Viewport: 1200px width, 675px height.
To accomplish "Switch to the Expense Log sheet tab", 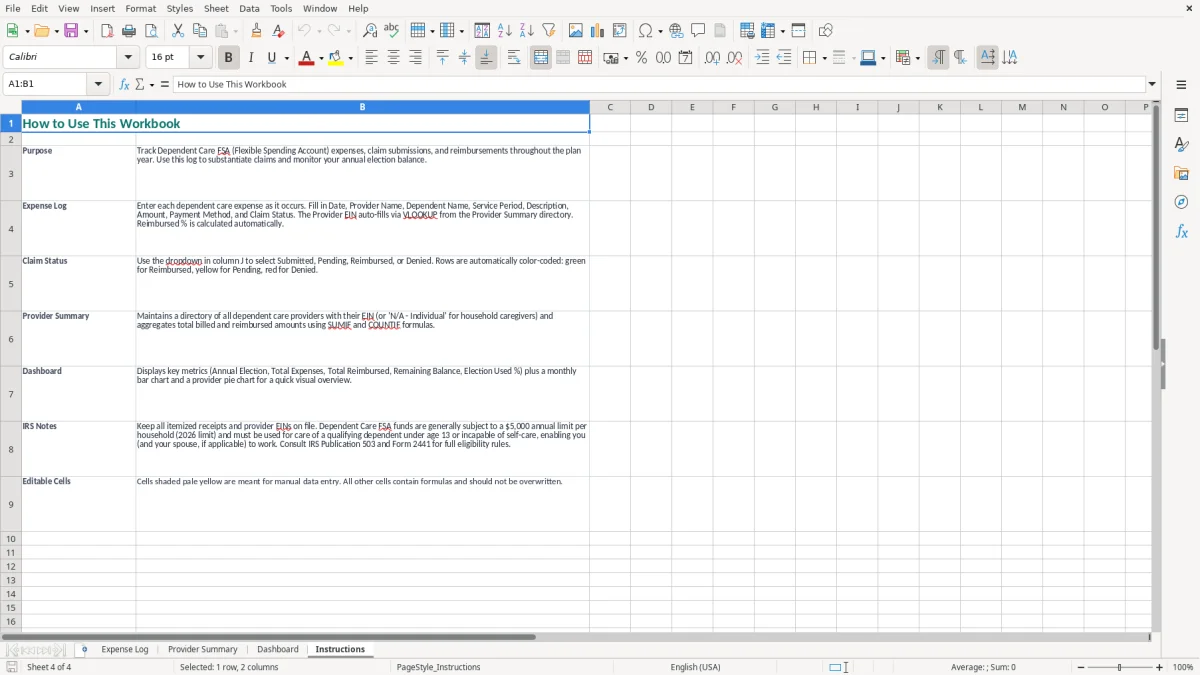I will 125,649.
